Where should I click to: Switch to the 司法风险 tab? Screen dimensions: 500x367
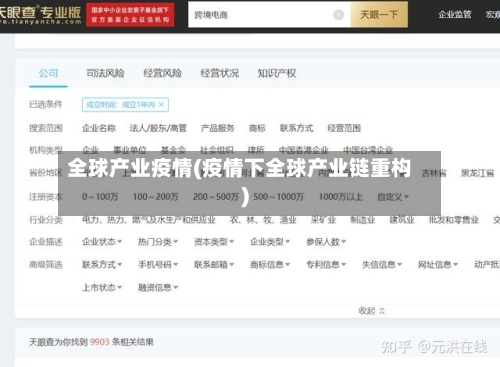pyautogui.click(x=105, y=73)
